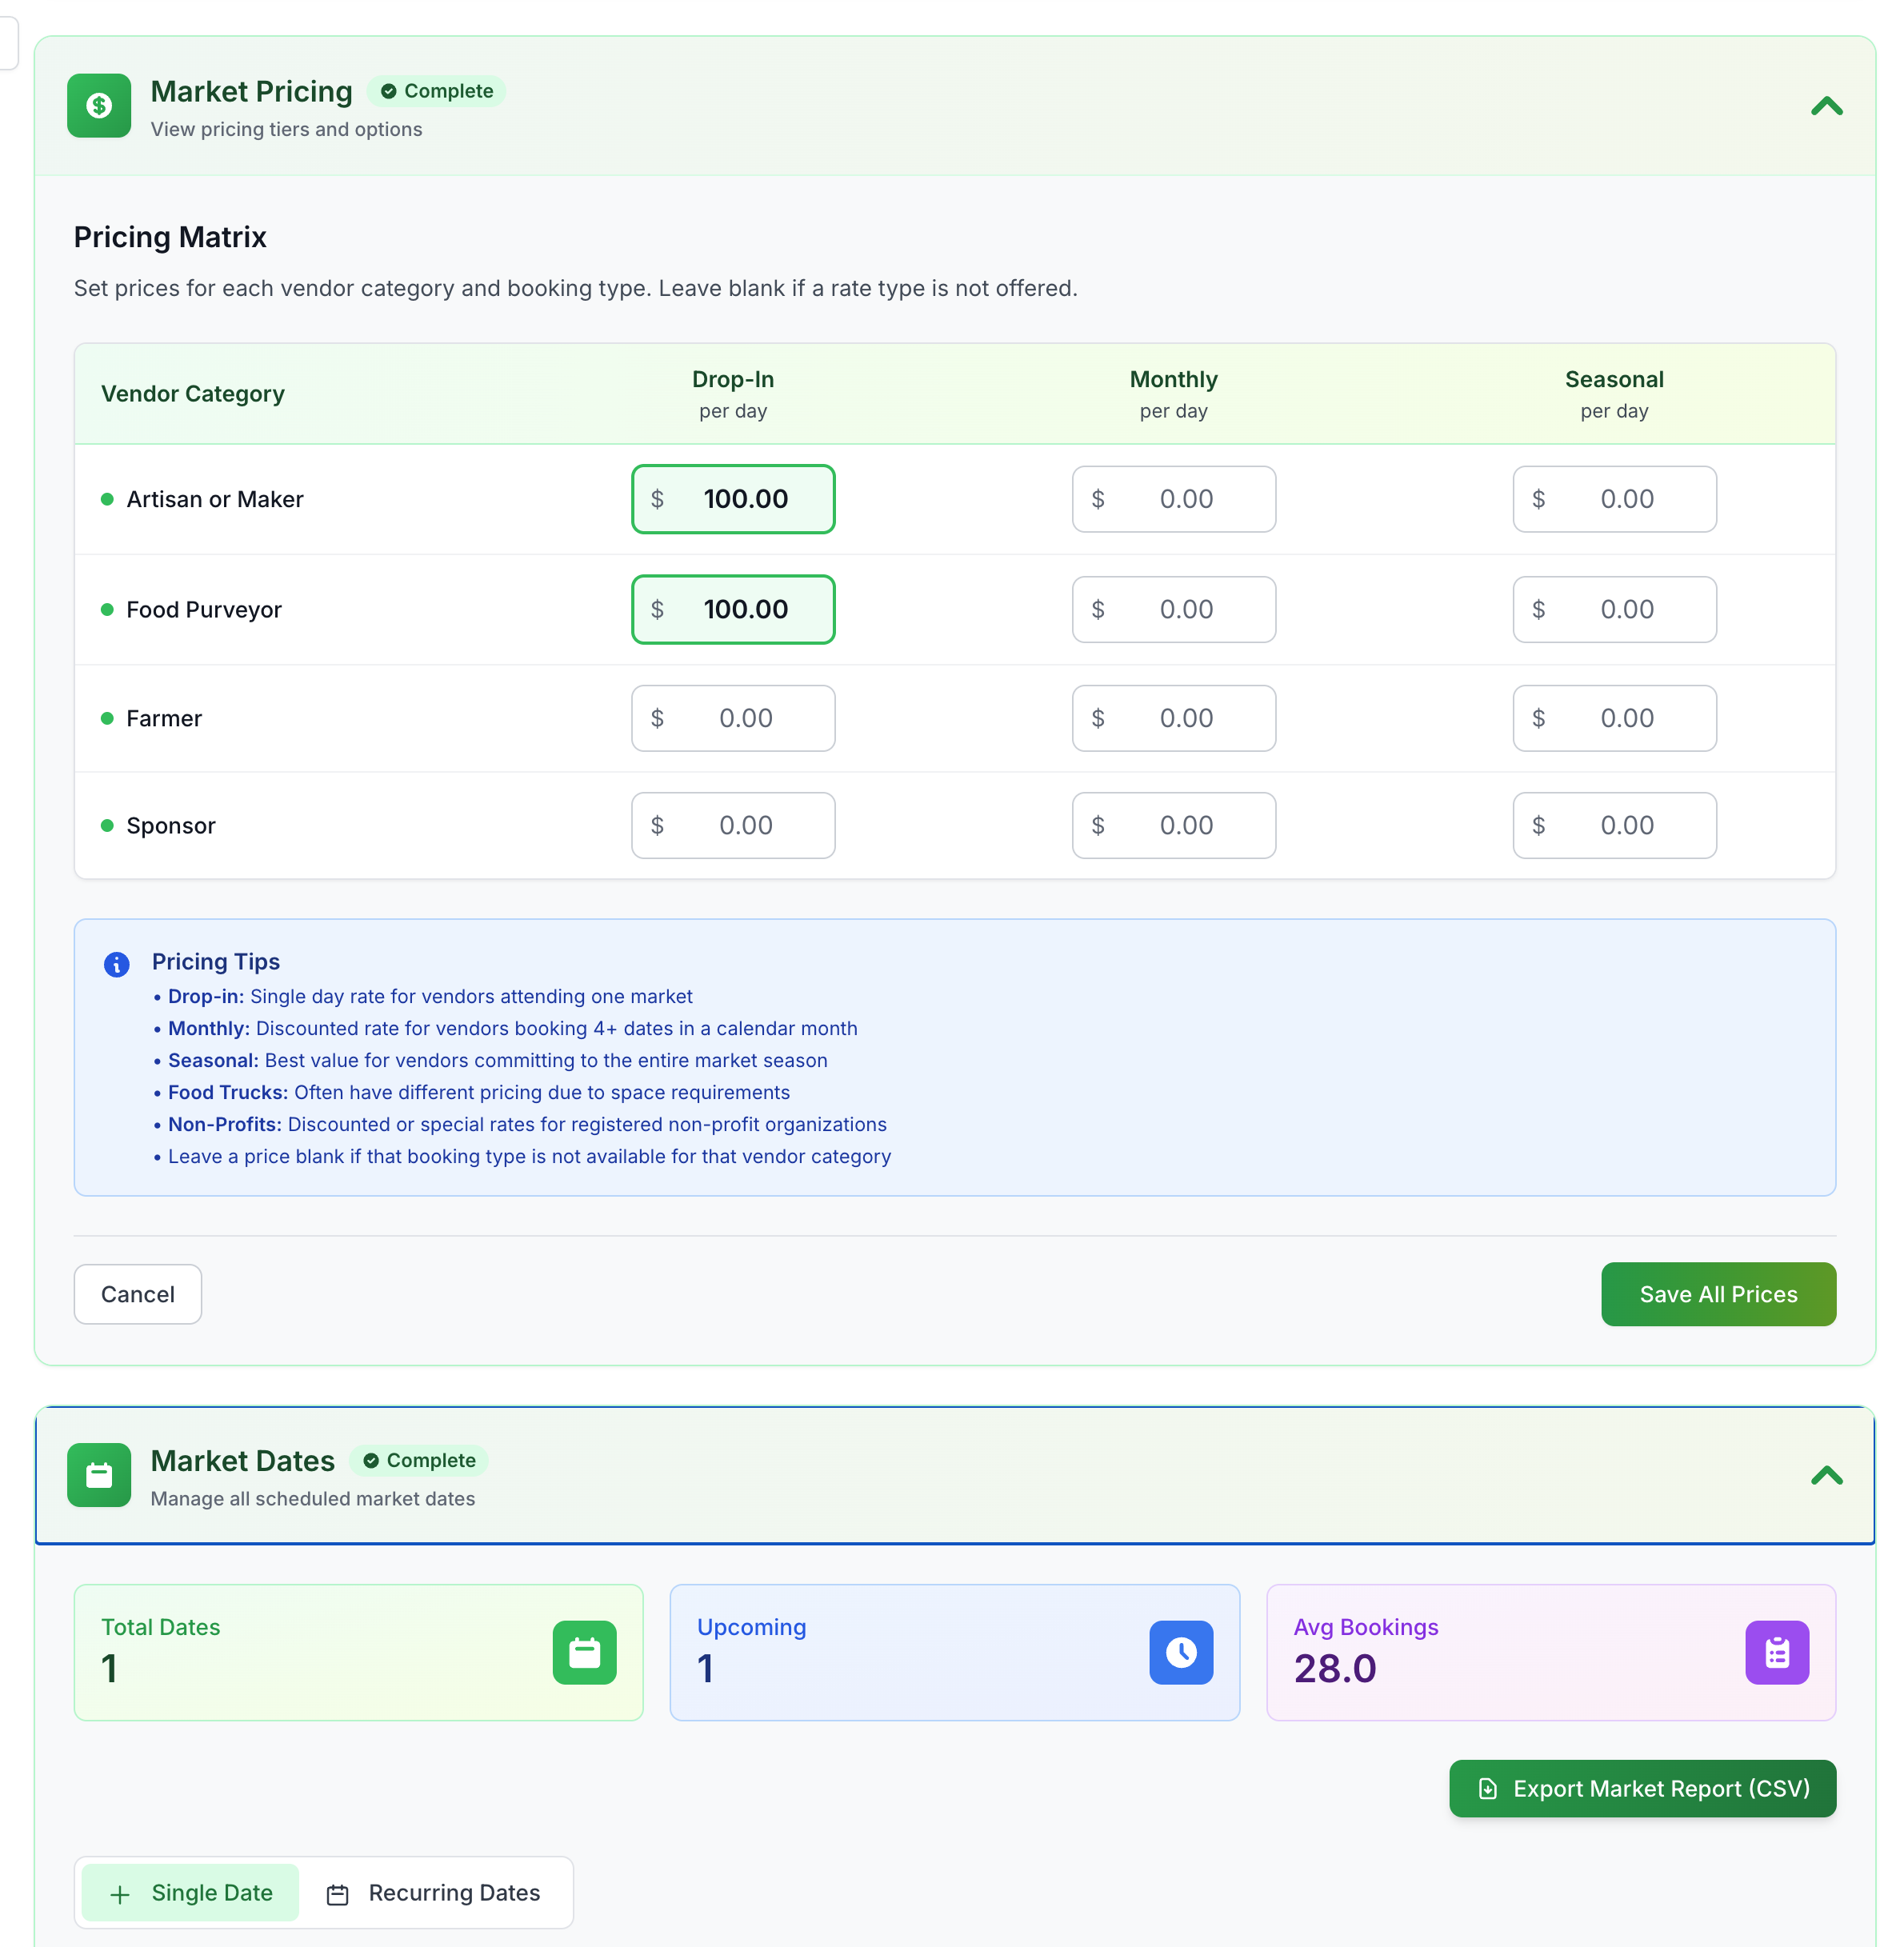The width and height of the screenshot is (1904, 1947).
Task: Click the Upcoming blue clock icon
Action: click(x=1180, y=1652)
